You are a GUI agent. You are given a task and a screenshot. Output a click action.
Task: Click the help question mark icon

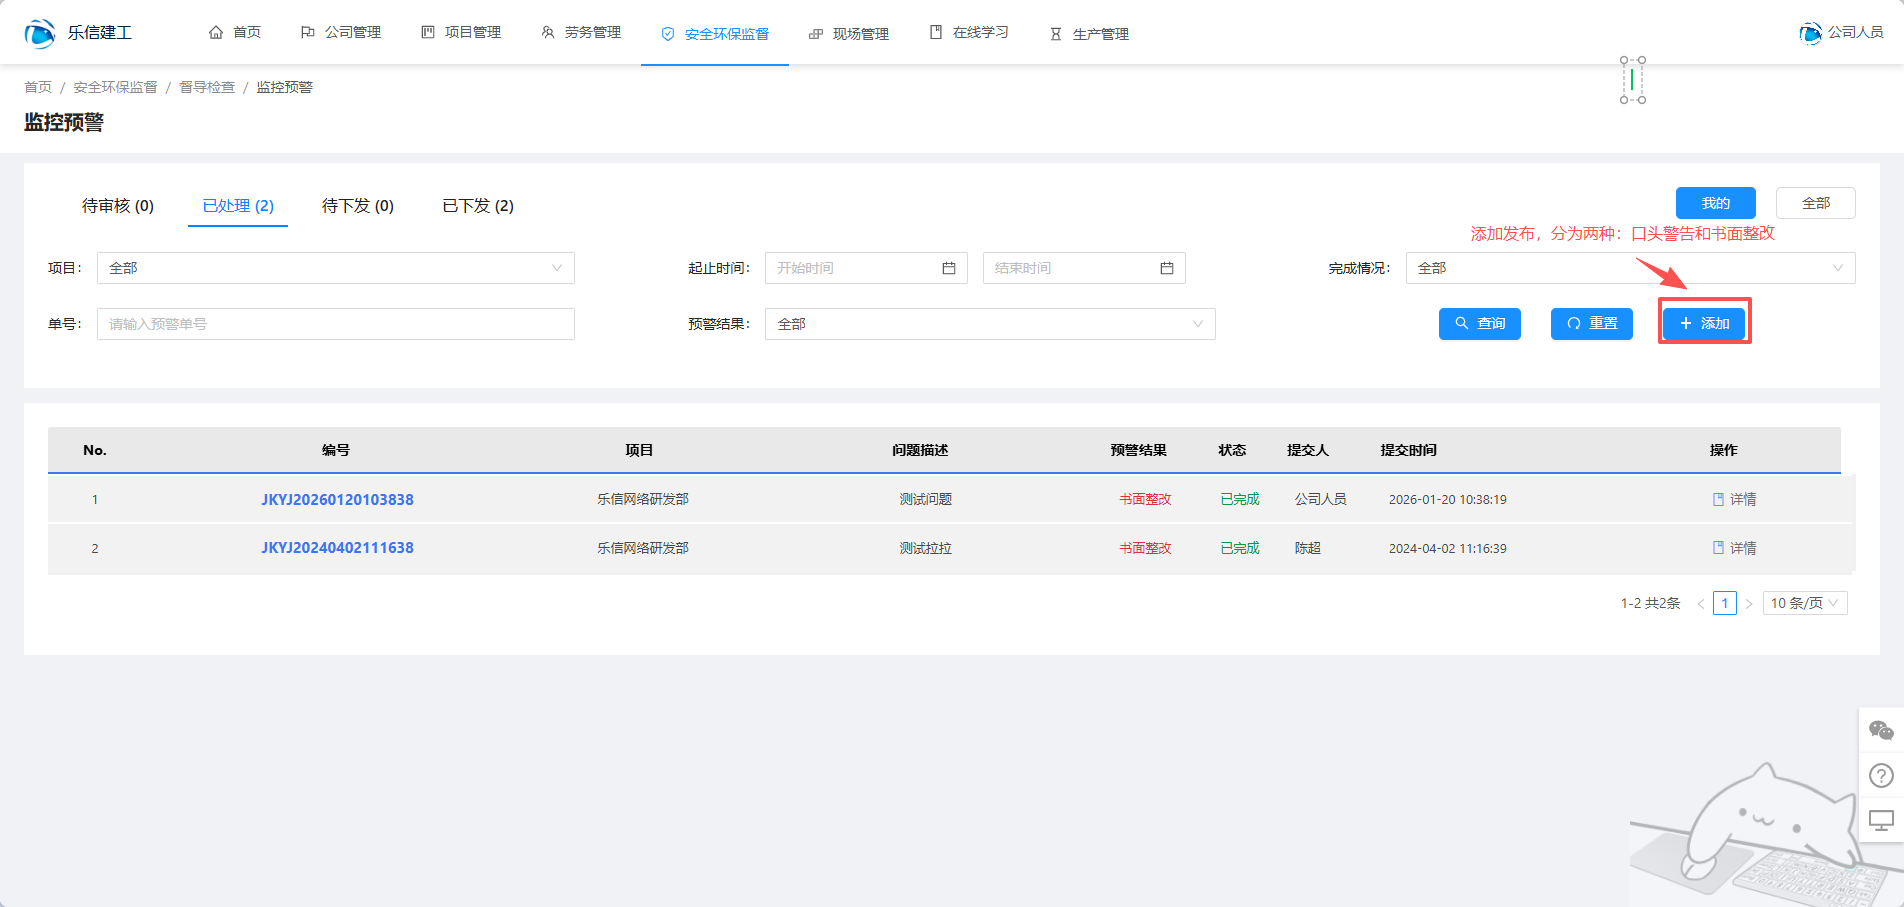coord(1881,776)
